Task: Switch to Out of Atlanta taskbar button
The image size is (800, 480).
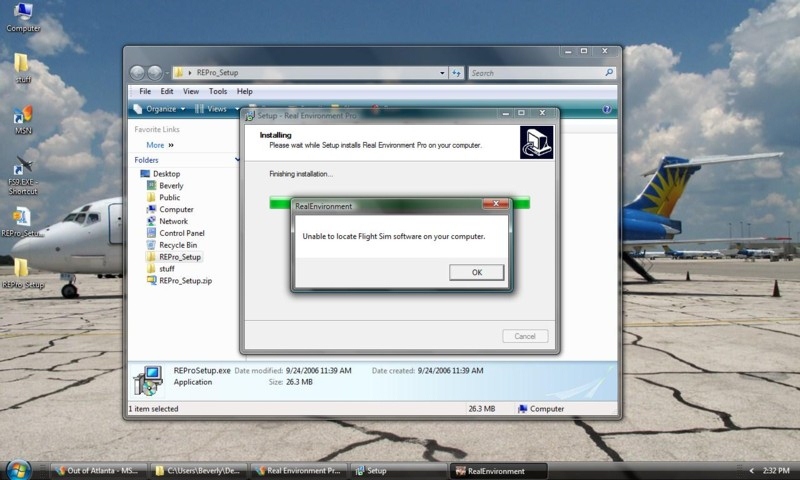Action: click(99, 471)
